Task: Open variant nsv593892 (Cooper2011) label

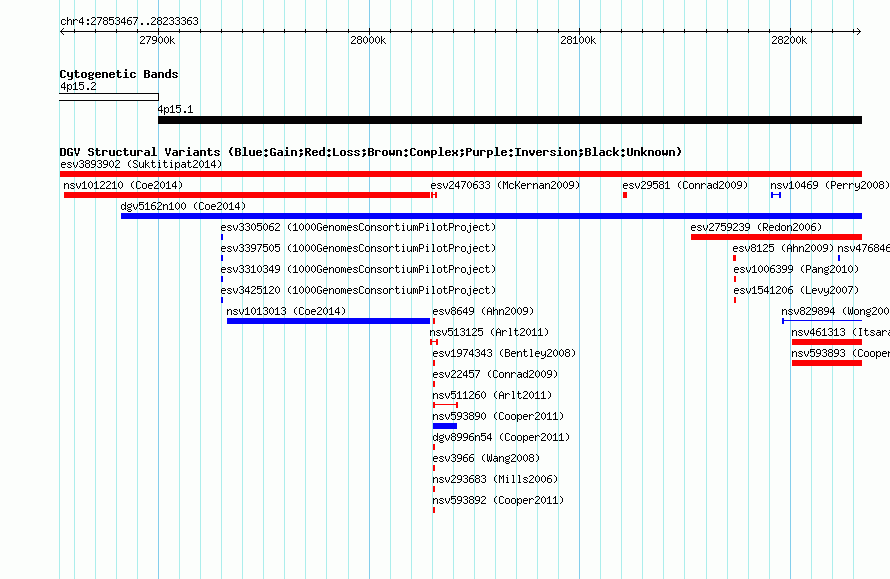Action: click(x=498, y=500)
